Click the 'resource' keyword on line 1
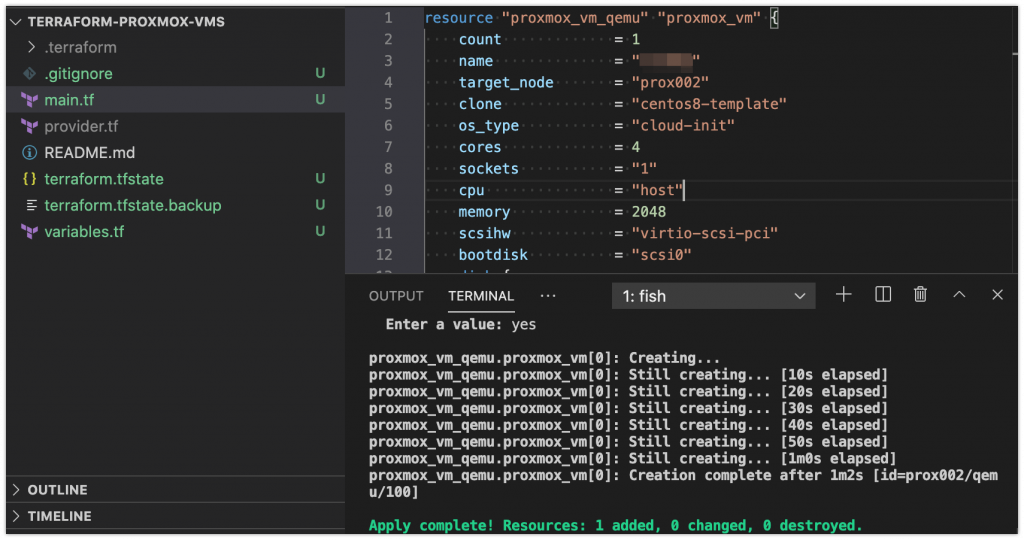Image resolution: width=1024 pixels, height=540 pixels. pyautogui.click(x=458, y=18)
